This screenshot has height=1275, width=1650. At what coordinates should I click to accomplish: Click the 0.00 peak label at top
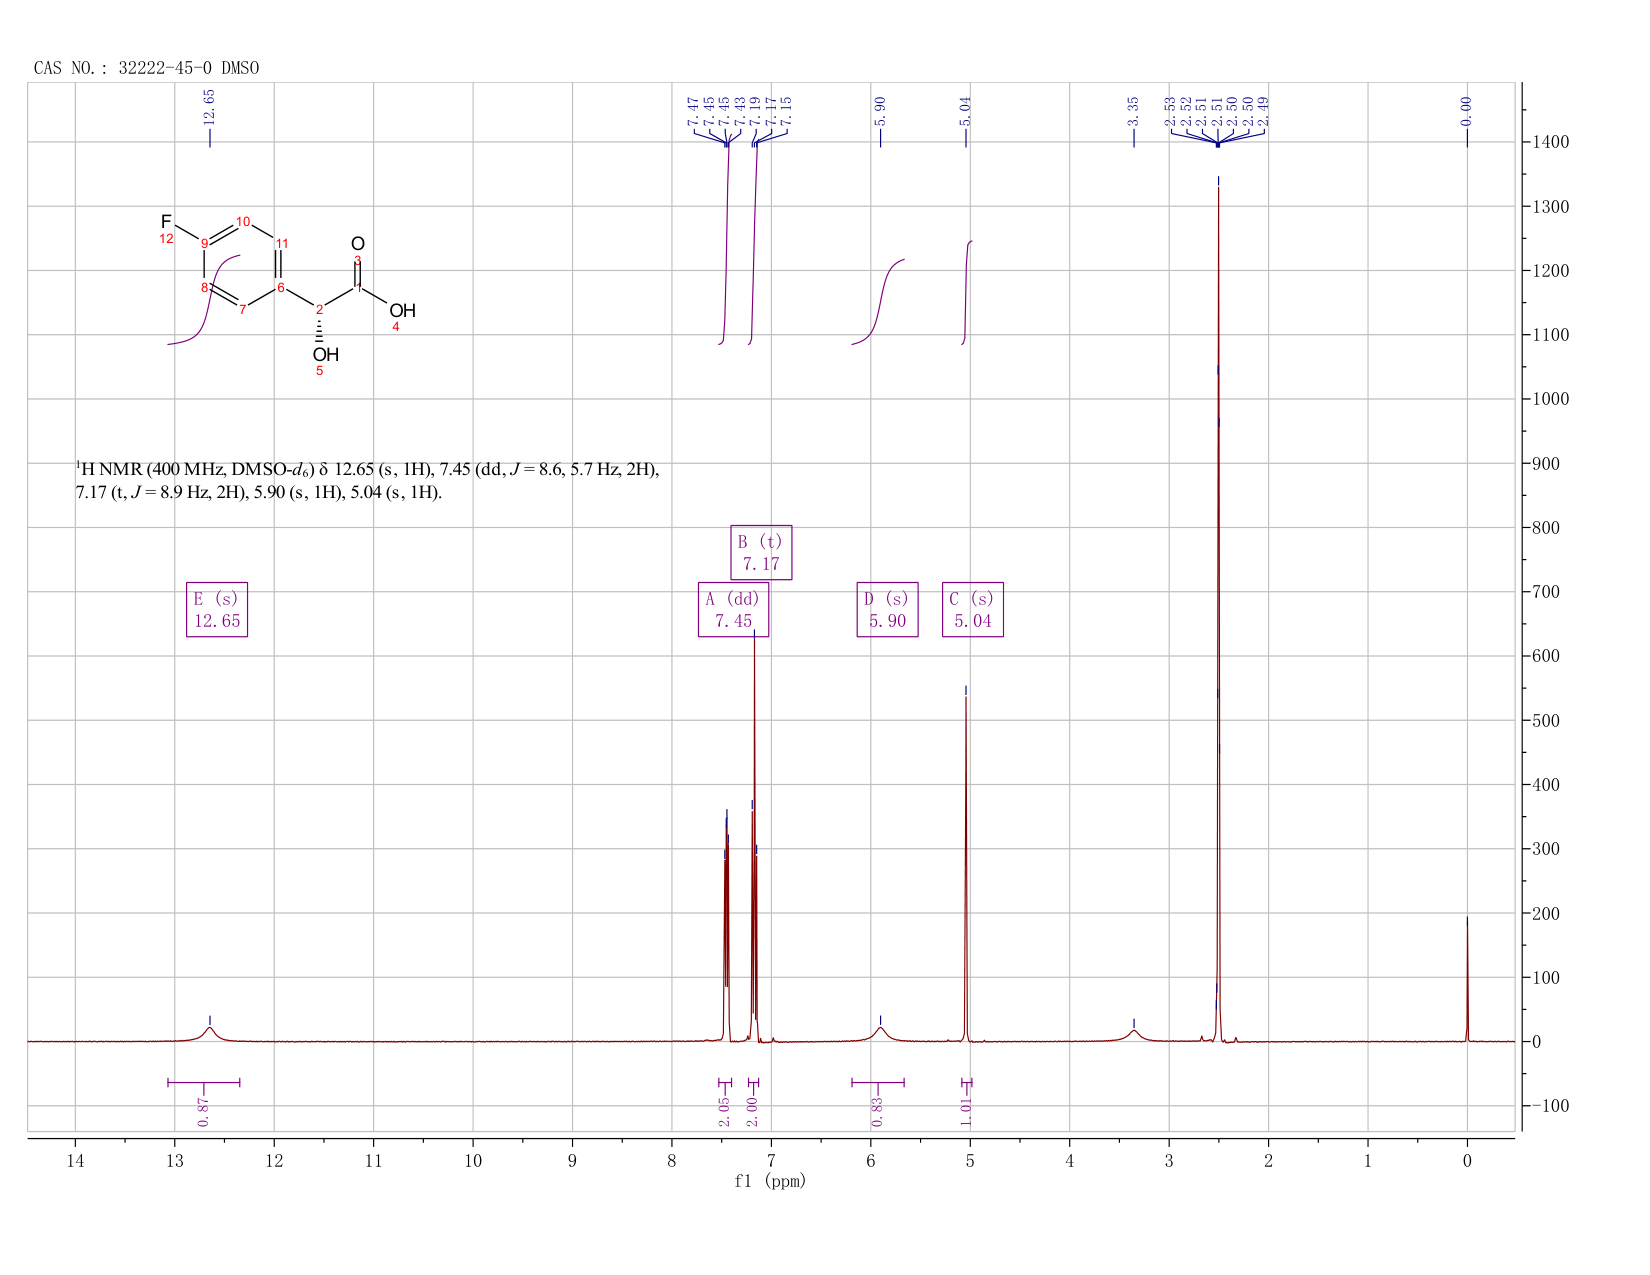pyautogui.click(x=1467, y=110)
